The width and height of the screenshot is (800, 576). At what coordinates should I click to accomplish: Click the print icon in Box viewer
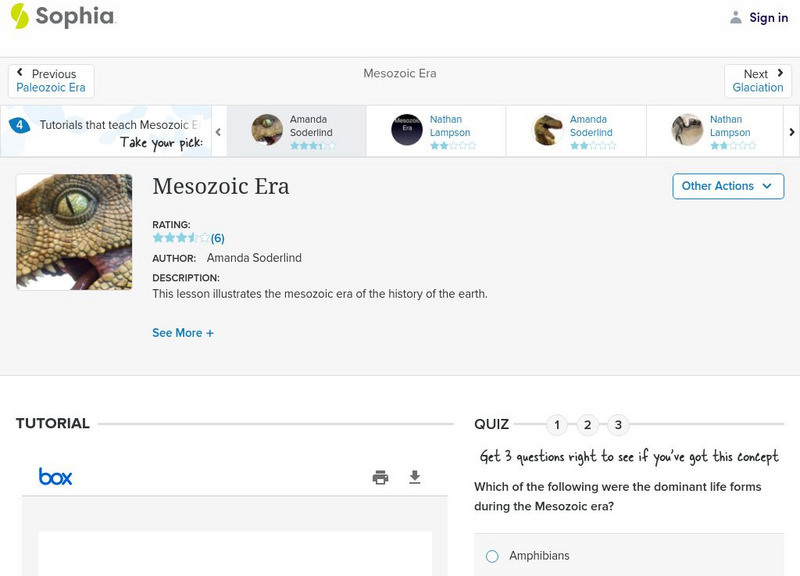(x=380, y=477)
